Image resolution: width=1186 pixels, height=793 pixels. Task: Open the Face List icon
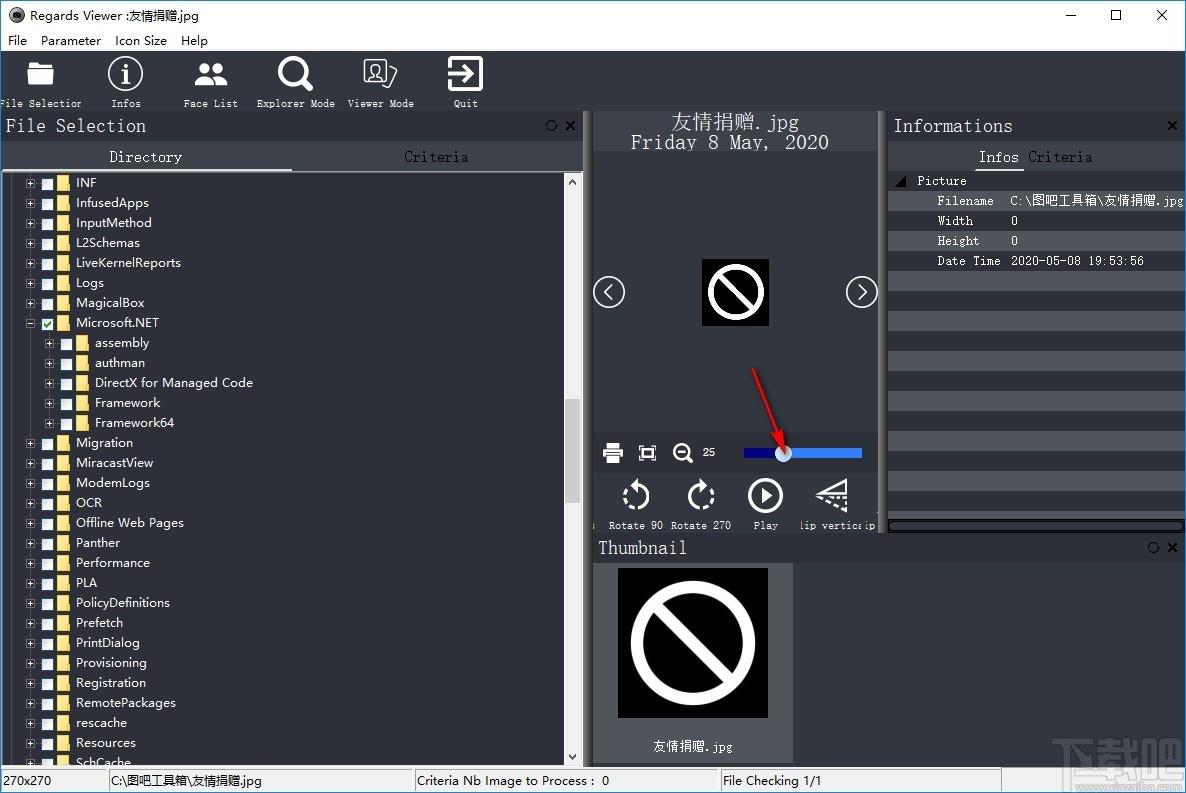coord(210,74)
